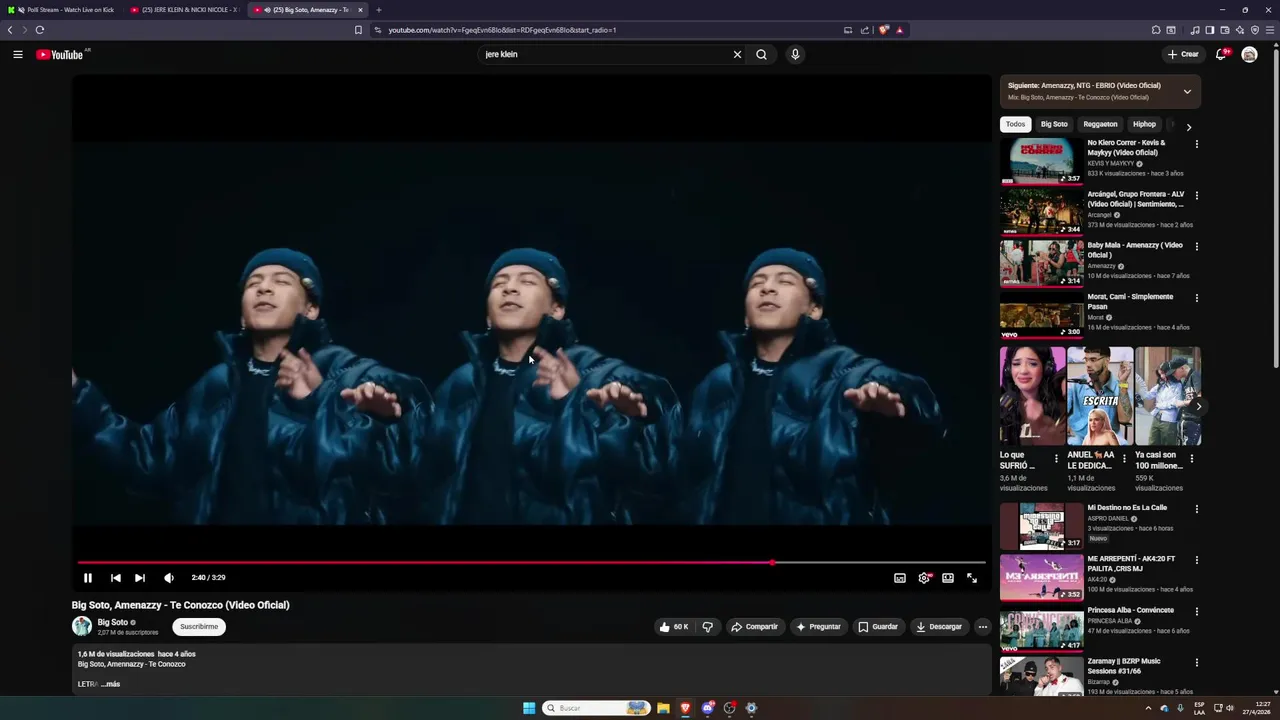Screen dimensions: 1280x720
Task: Clear the search box text with the X
Action: [x=737, y=54]
